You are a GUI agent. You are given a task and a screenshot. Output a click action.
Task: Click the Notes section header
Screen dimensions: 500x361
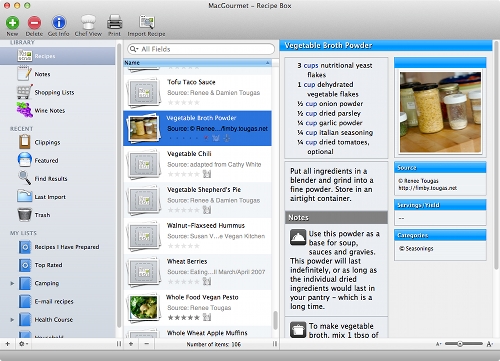tap(336, 217)
